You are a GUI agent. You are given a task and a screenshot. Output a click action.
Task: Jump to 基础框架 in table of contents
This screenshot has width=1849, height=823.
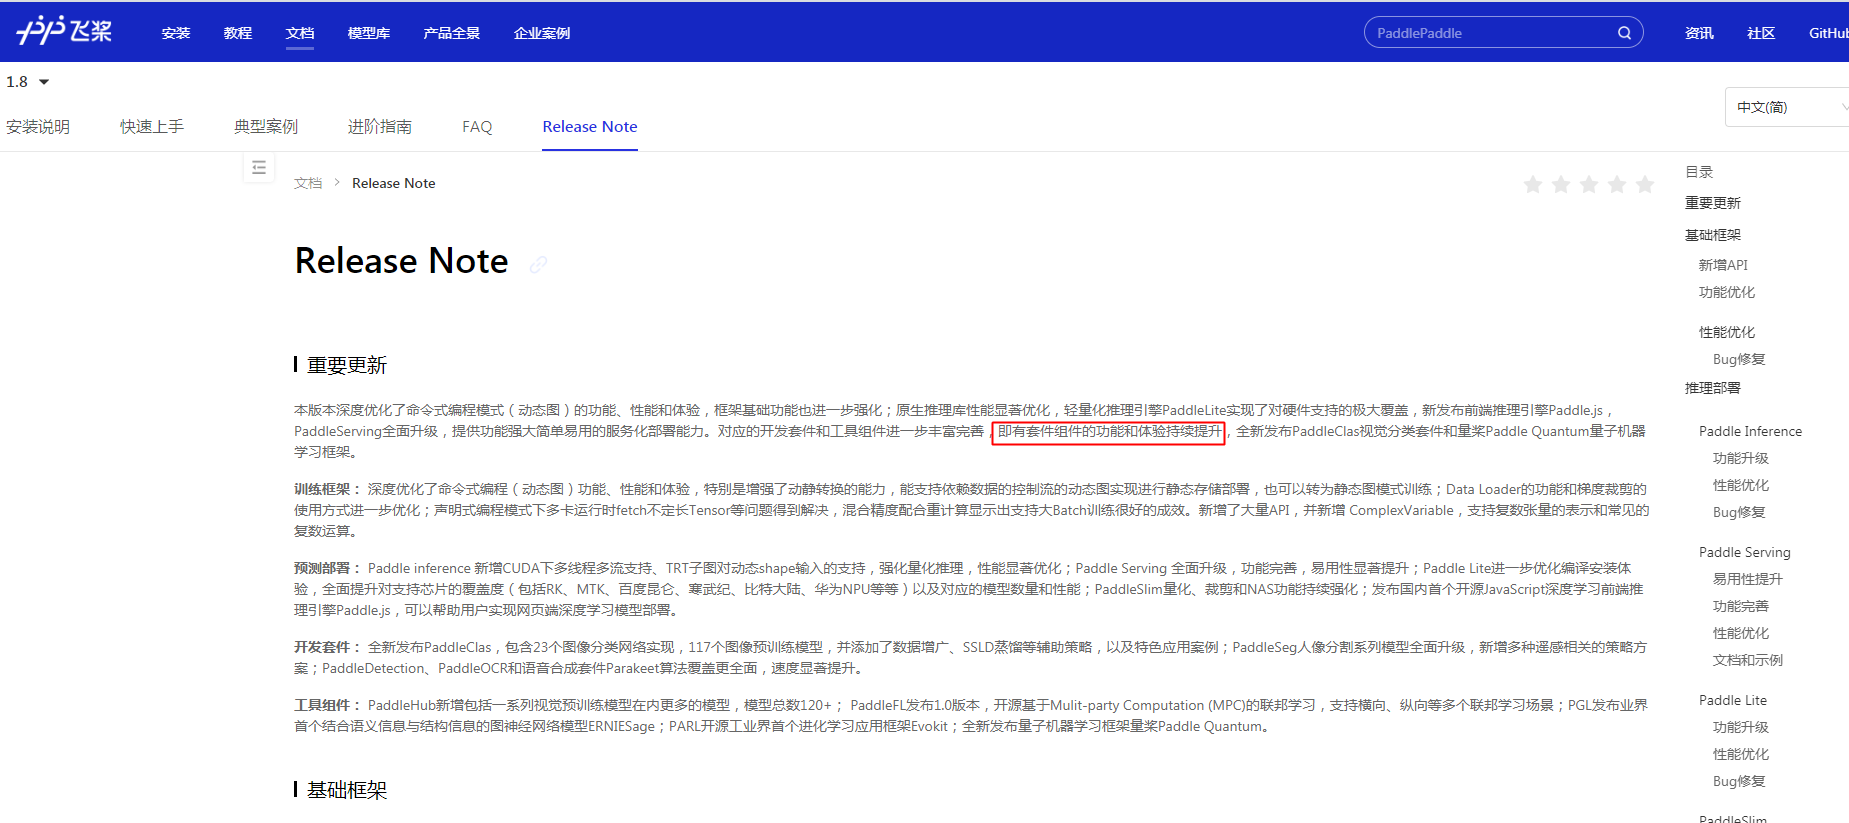coord(1713,235)
